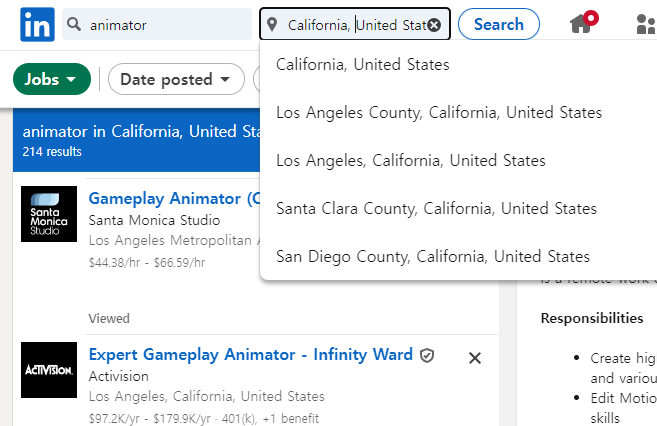Click Los Angeles Metropolitan location text
The width and height of the screenshot is (657, 426).
(x=174, y=240)
